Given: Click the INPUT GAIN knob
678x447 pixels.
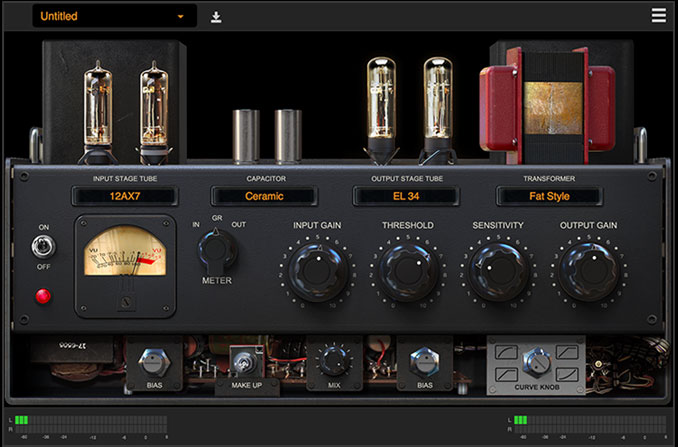Looking at the screenshot, I should 317,272.
